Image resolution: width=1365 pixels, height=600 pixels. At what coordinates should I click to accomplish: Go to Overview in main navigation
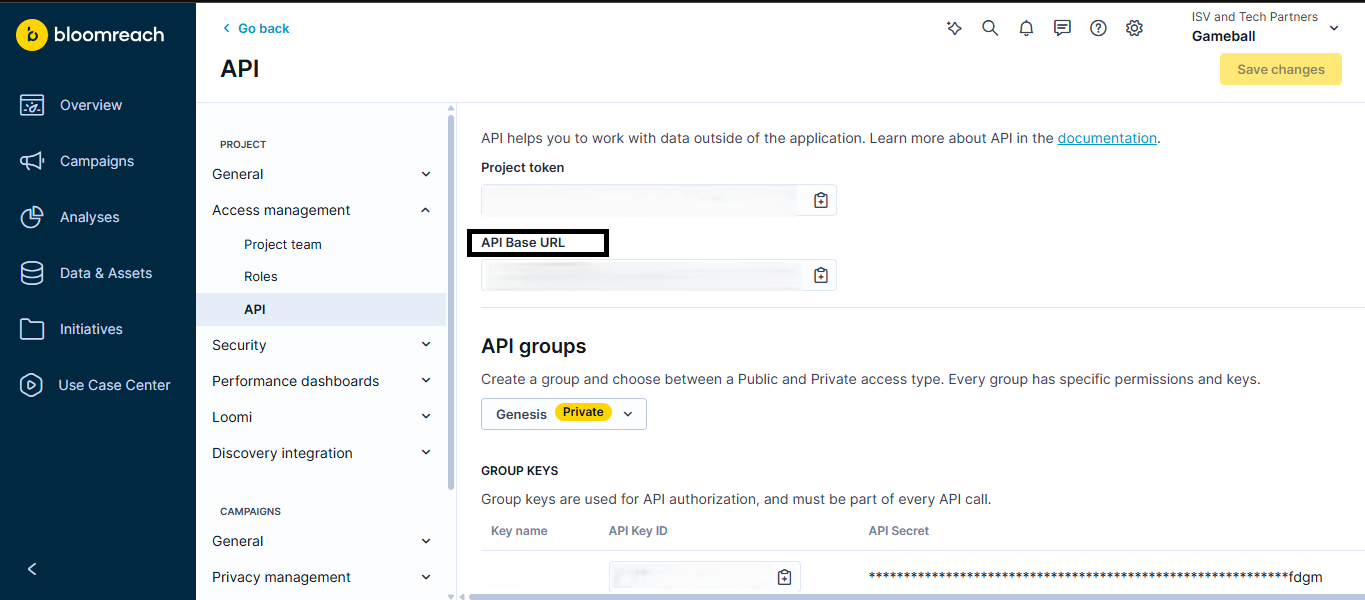pos(91,105)
